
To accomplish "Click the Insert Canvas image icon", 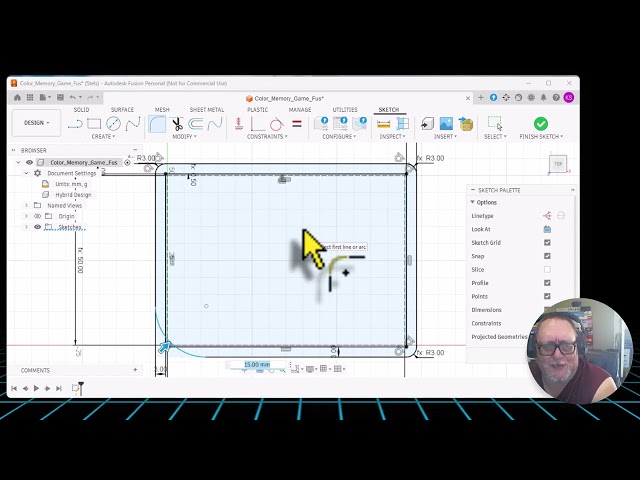I will point(446,124).
